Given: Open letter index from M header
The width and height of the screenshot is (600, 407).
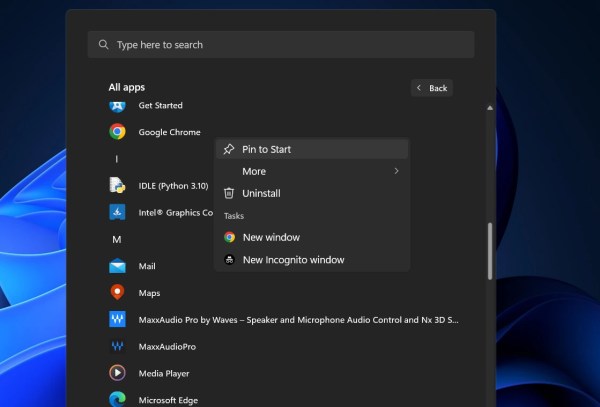Looking at the screenshot, I should pos(117,240).
